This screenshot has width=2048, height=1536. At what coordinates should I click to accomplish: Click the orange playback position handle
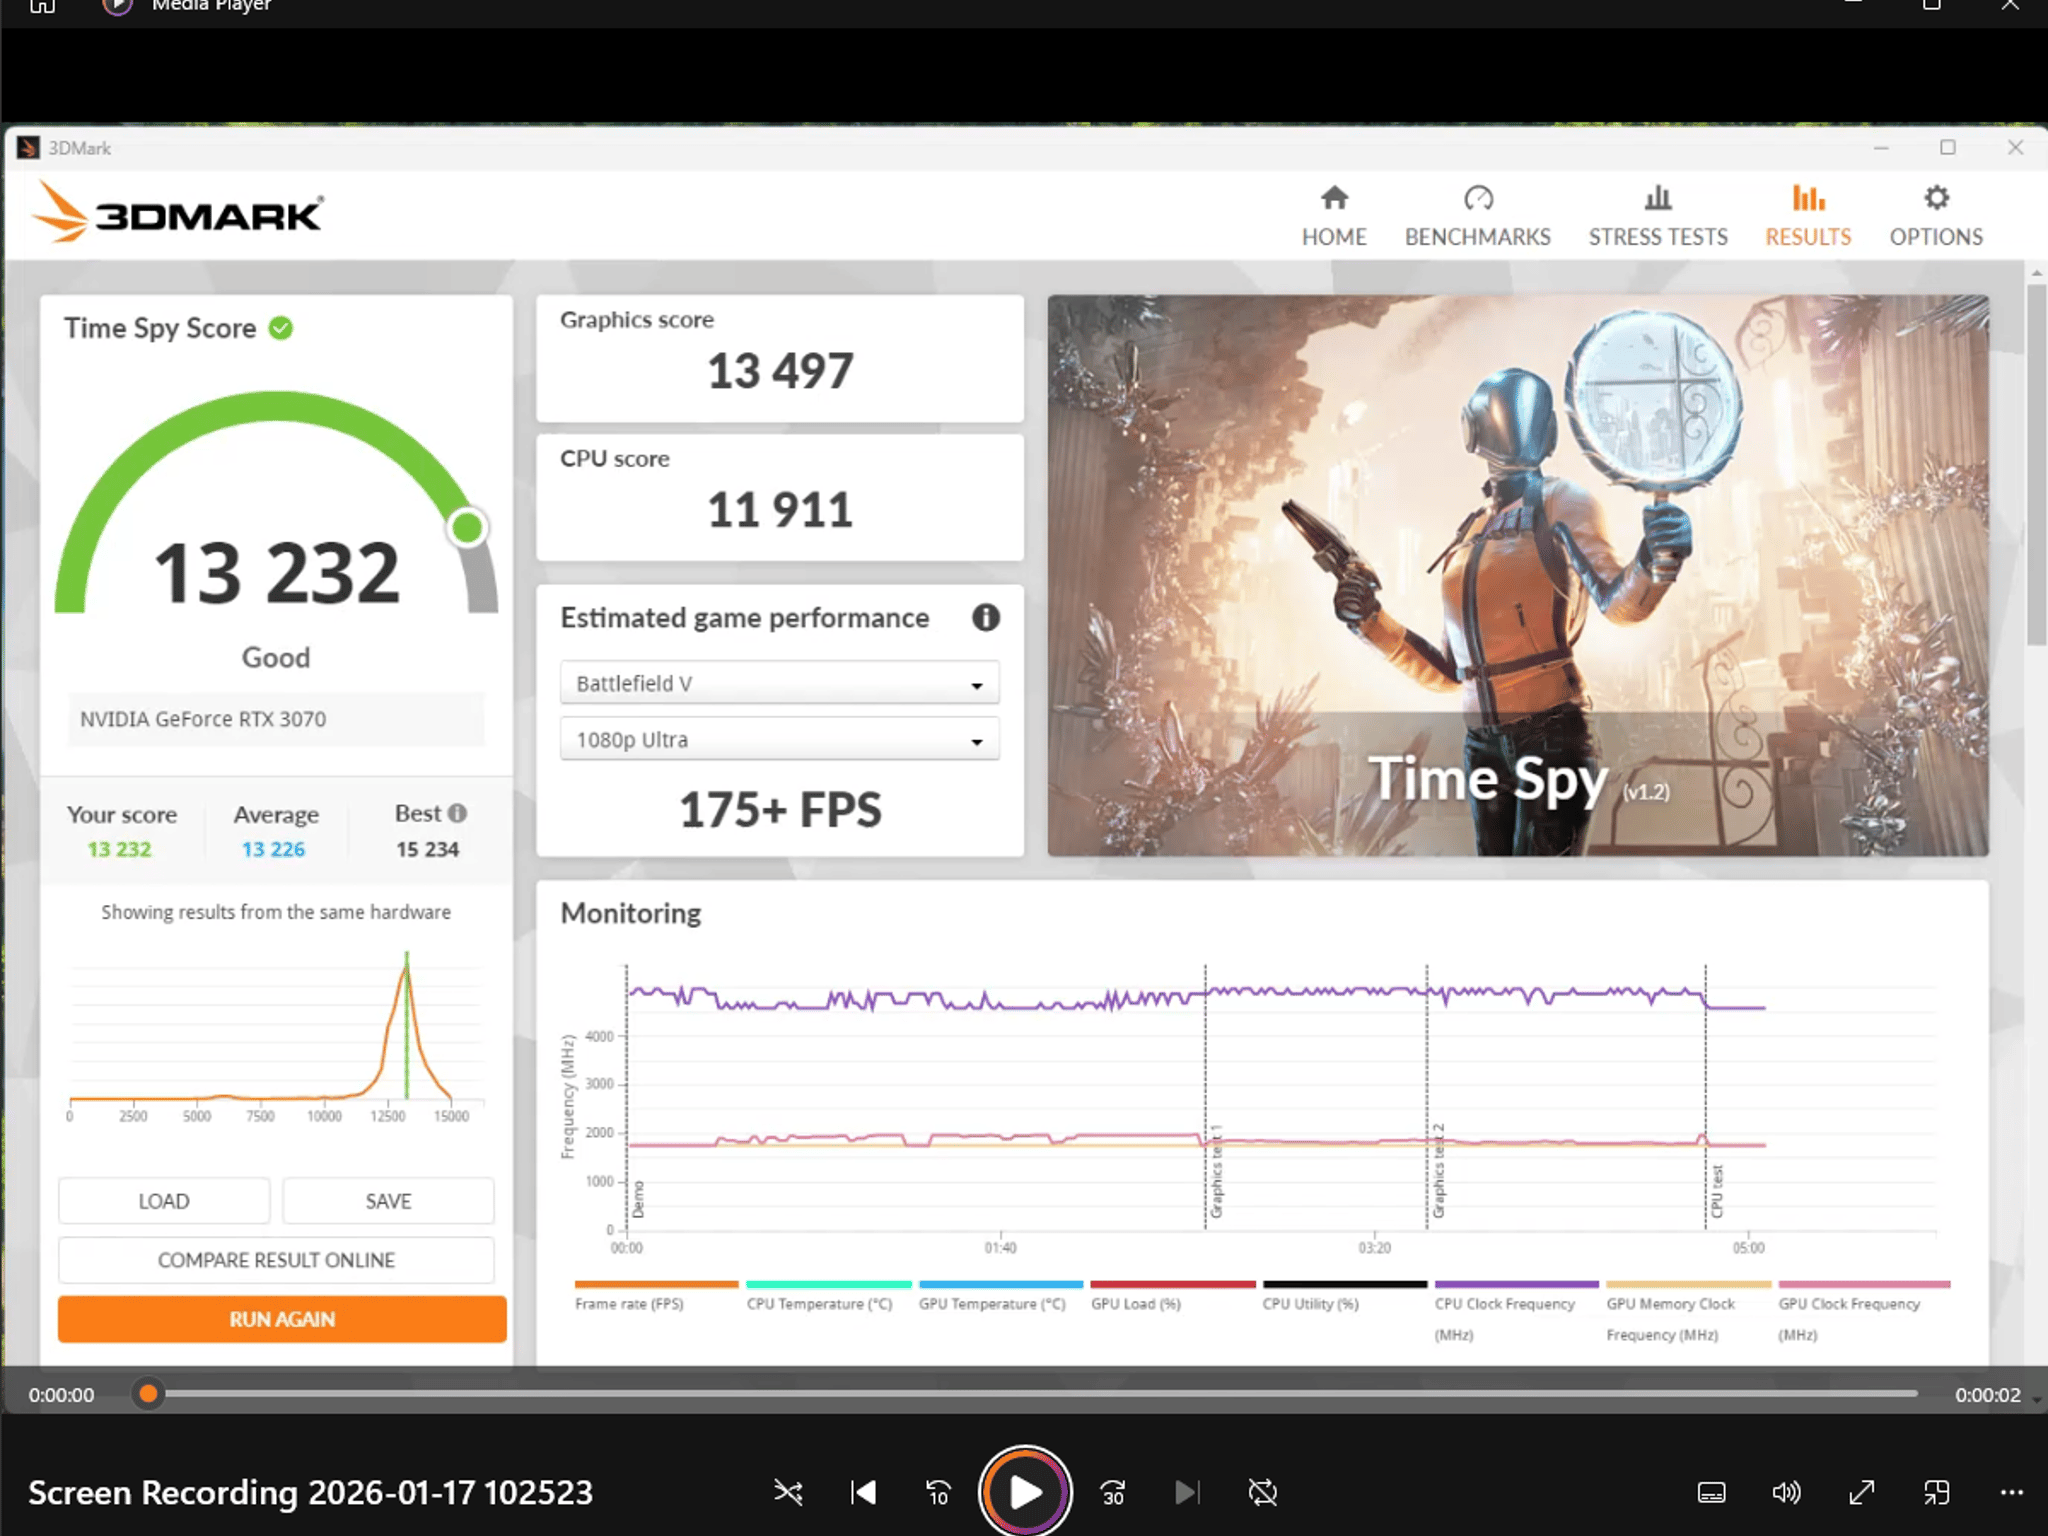tap(148, 1393)
